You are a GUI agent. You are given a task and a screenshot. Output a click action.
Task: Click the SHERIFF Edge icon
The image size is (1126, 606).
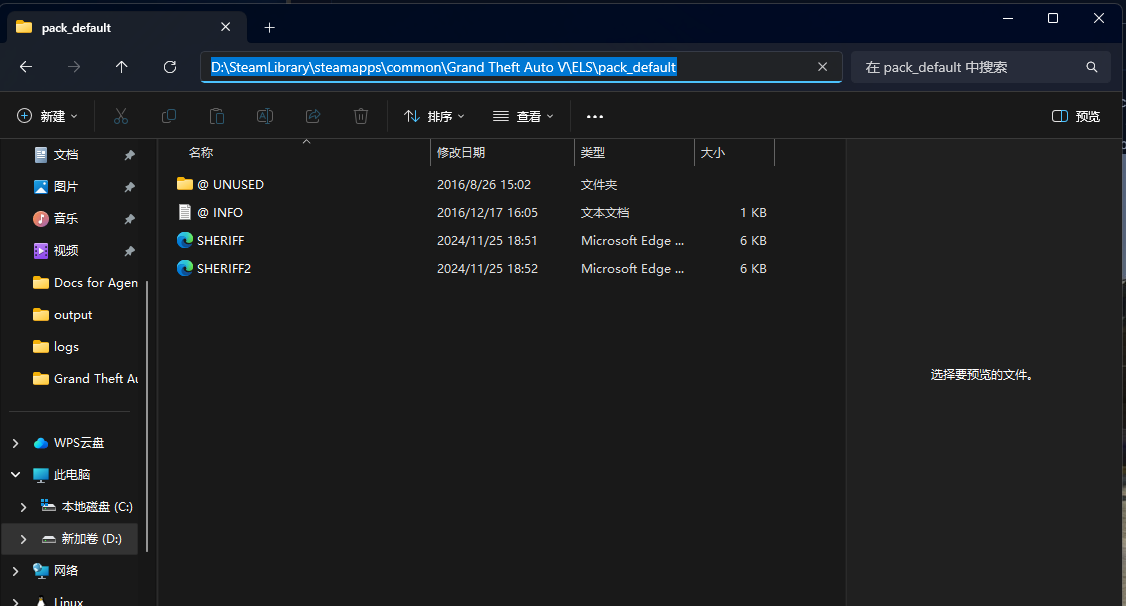tap(185, 240)
